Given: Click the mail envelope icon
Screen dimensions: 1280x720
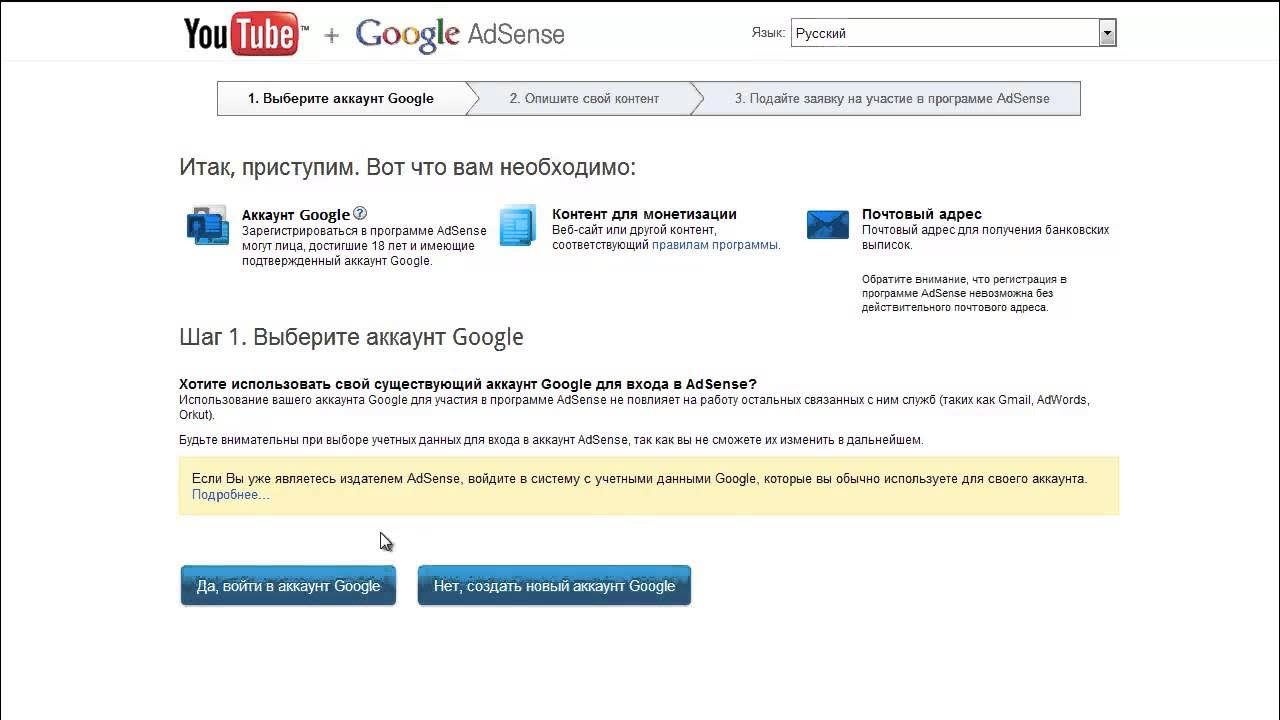Looking at the screenshot, I should pyautogui.click(x=827, y=224).
